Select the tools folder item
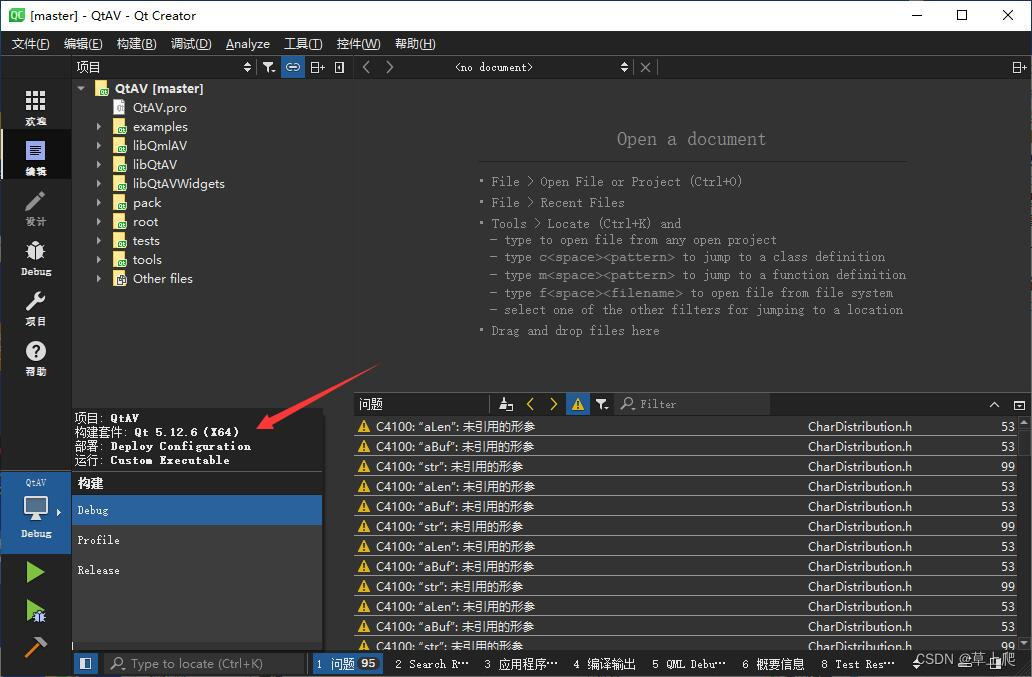Image resolution: width=1032 pixels, height=677 pixels. [x=147, y=260]
